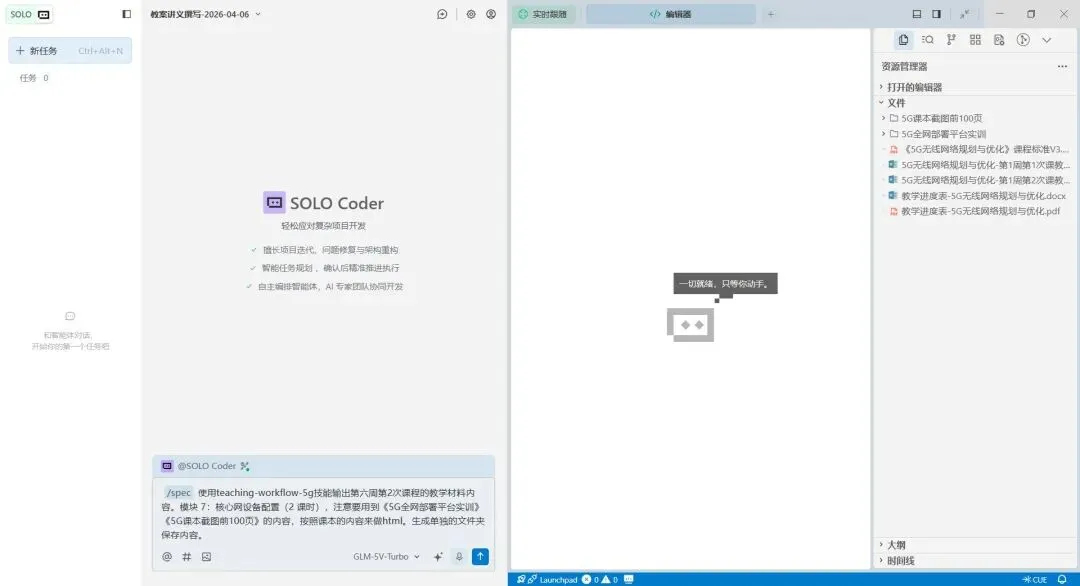The height and width of the screenshot is (586, 1080).
Task: Toggle the bottom panel layout icon
Action: tap(917, 14)
